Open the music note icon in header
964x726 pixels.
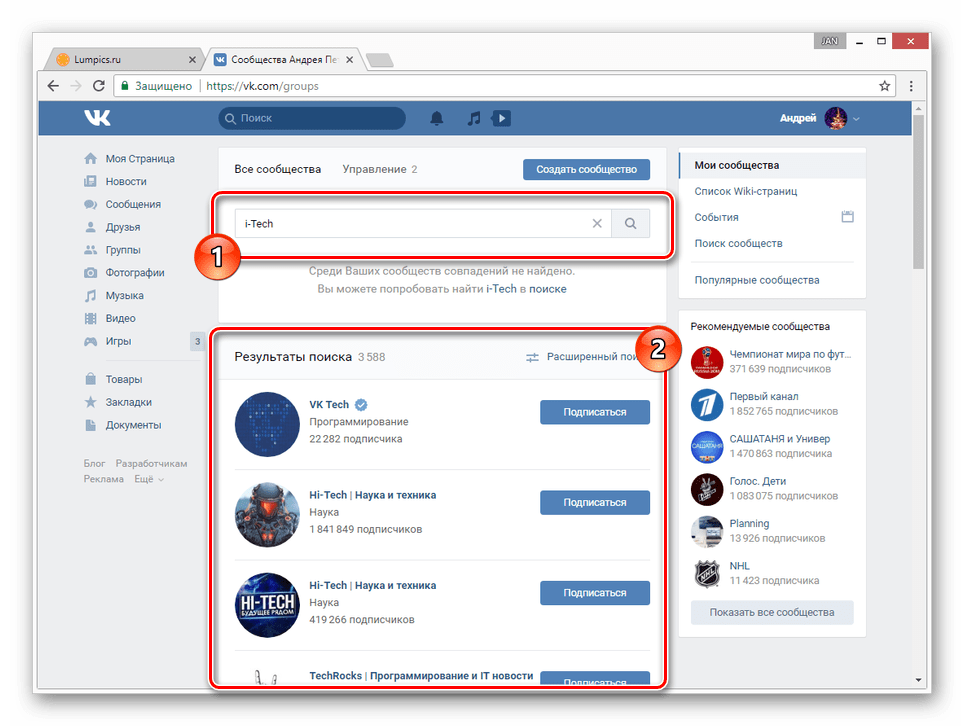coord(474,119)
